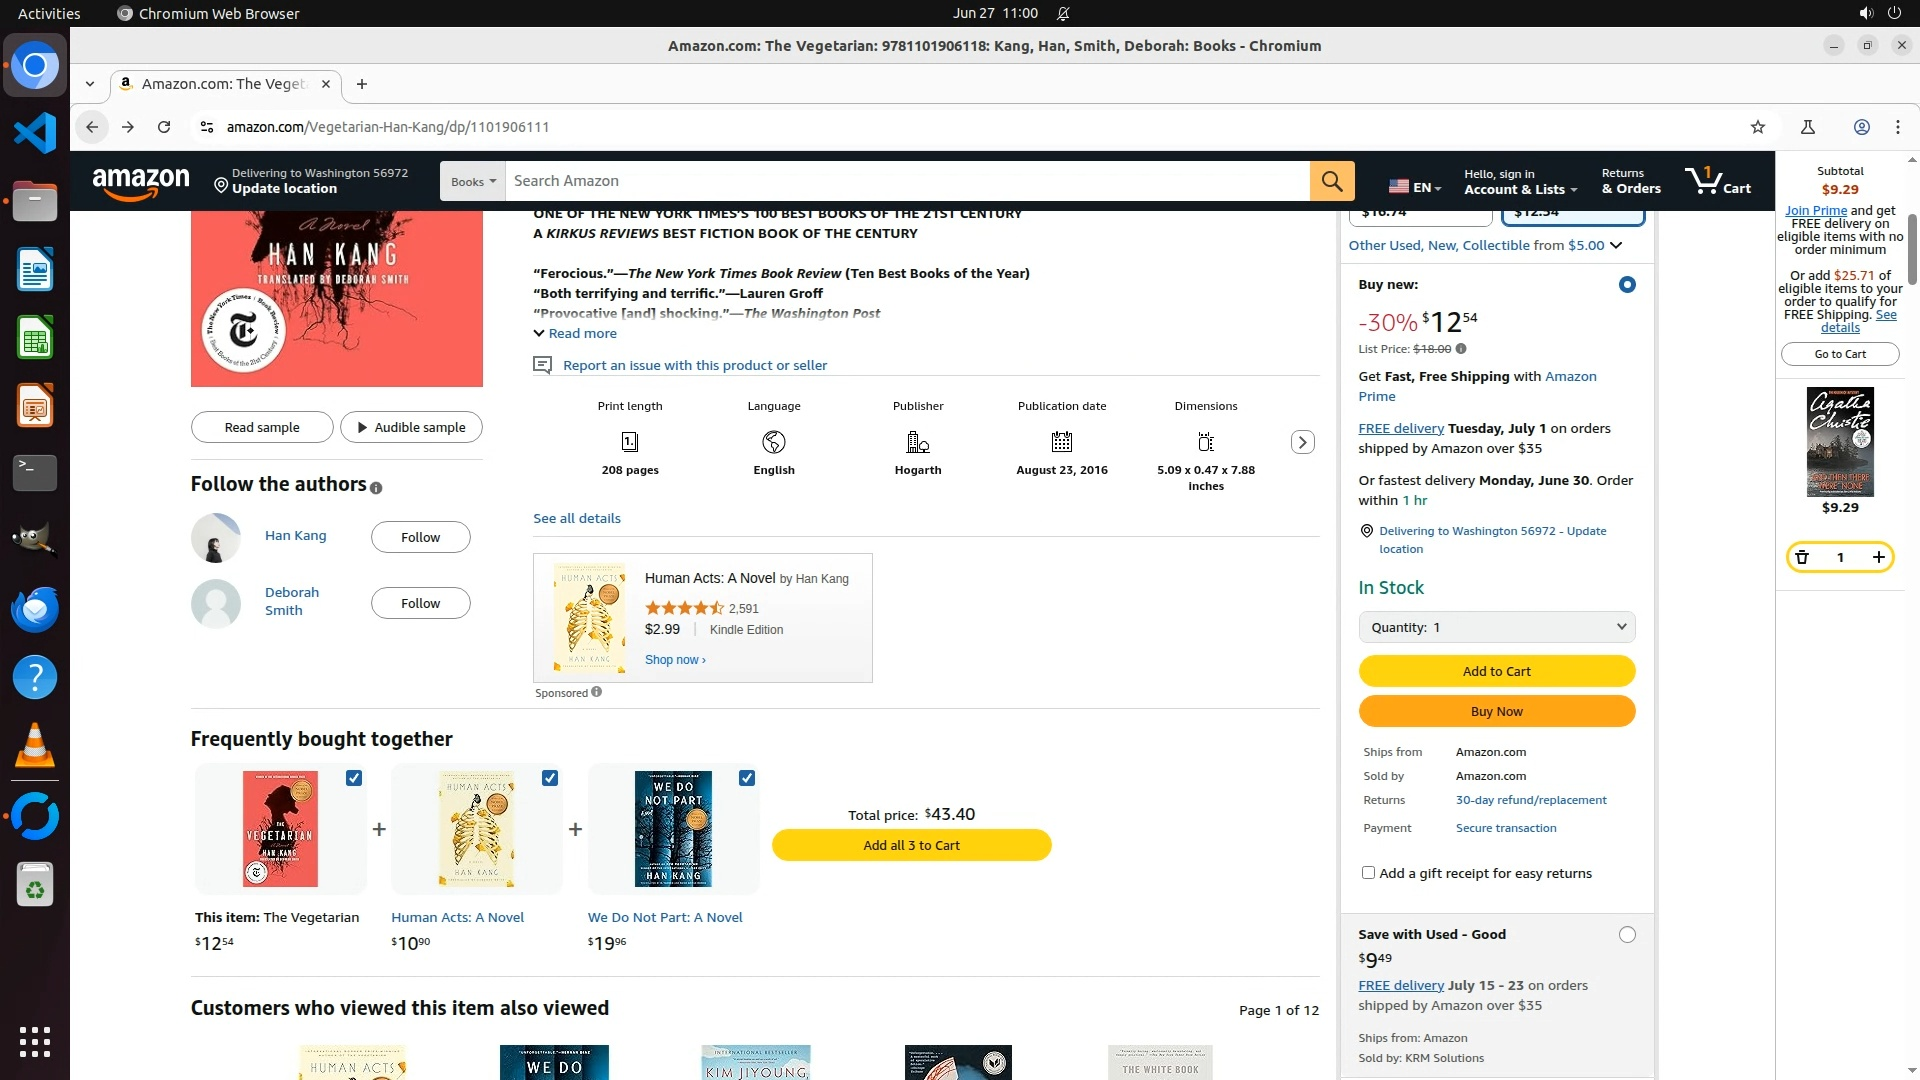Click the Add all 3 to Cart button
Screen dimensions: 1920x1080
coord(911,845)
